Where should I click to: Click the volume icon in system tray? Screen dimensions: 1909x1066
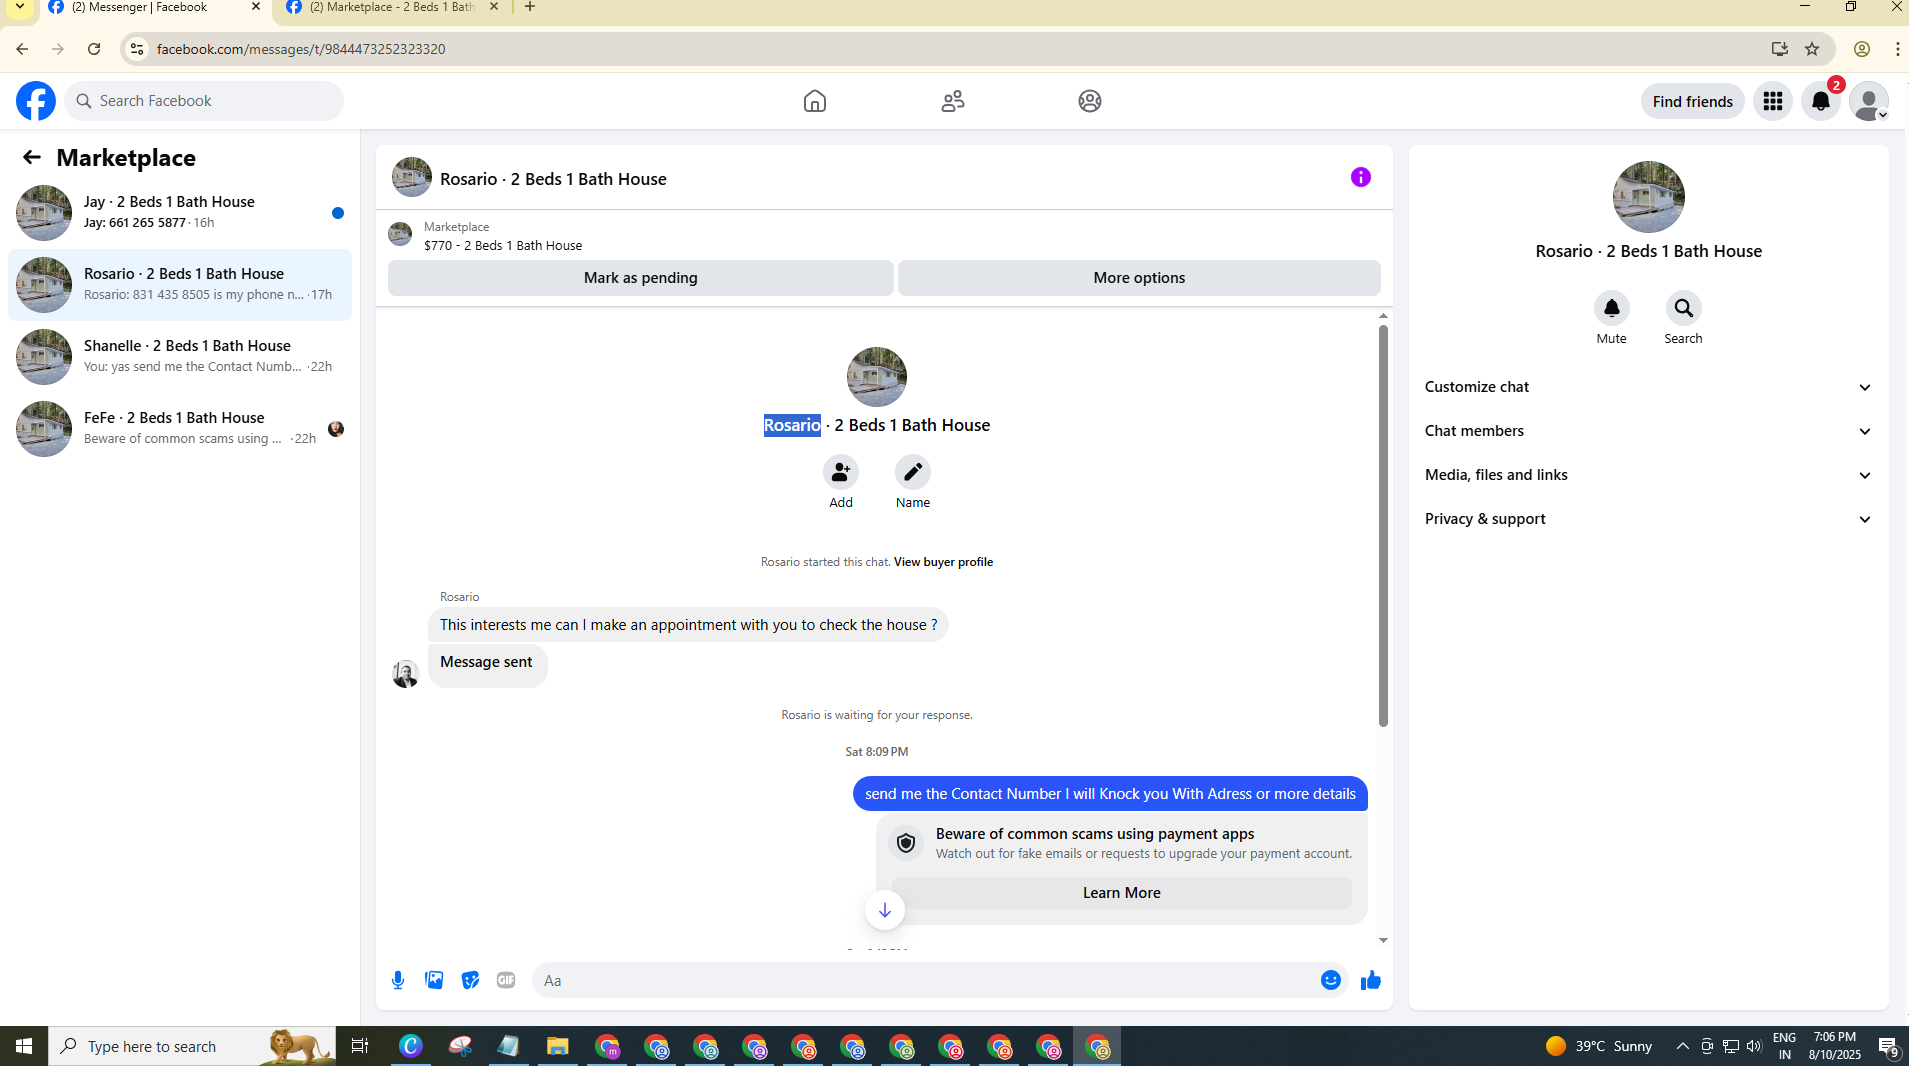pyautogui.click(x=1754, y=1046)
